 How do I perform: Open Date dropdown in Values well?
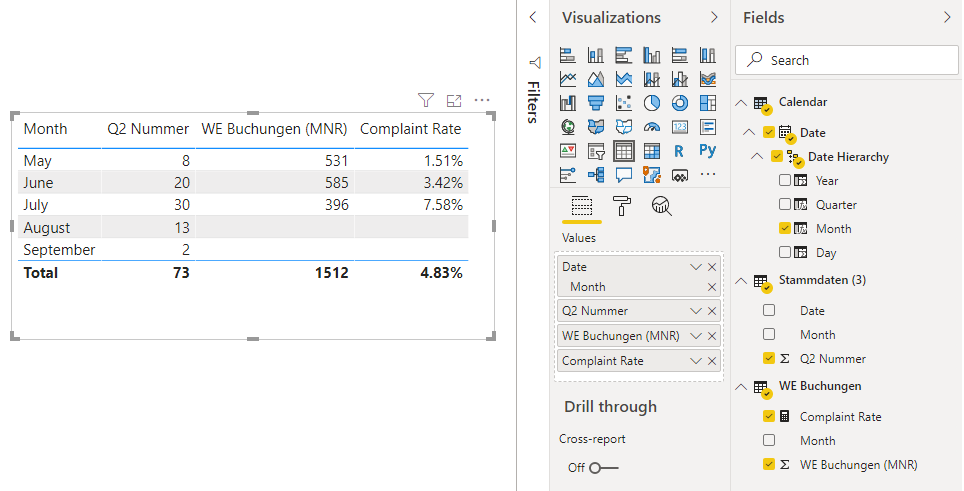click(695, 267)
